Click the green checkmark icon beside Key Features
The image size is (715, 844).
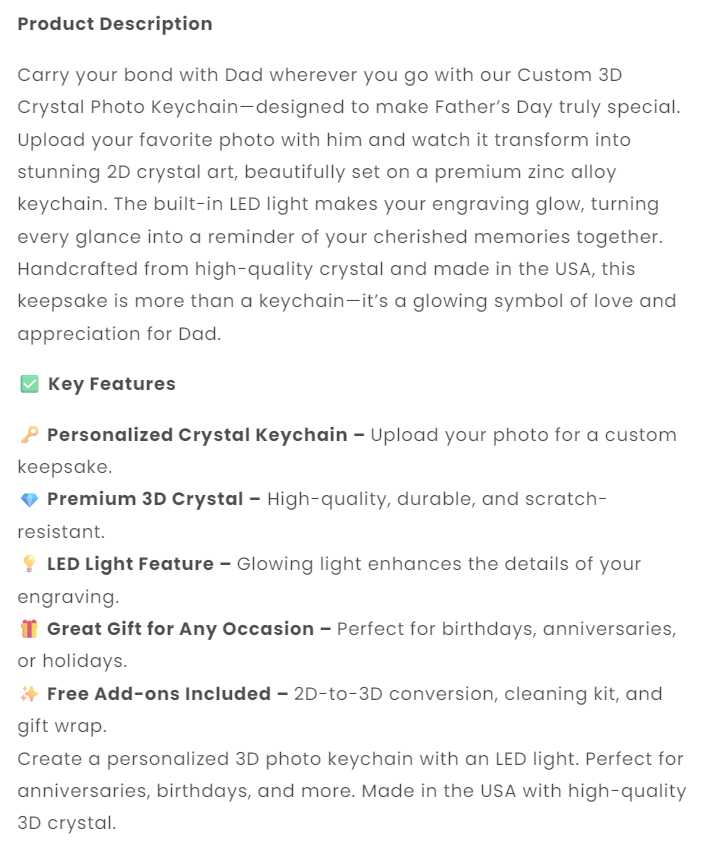tap(29, 384)
